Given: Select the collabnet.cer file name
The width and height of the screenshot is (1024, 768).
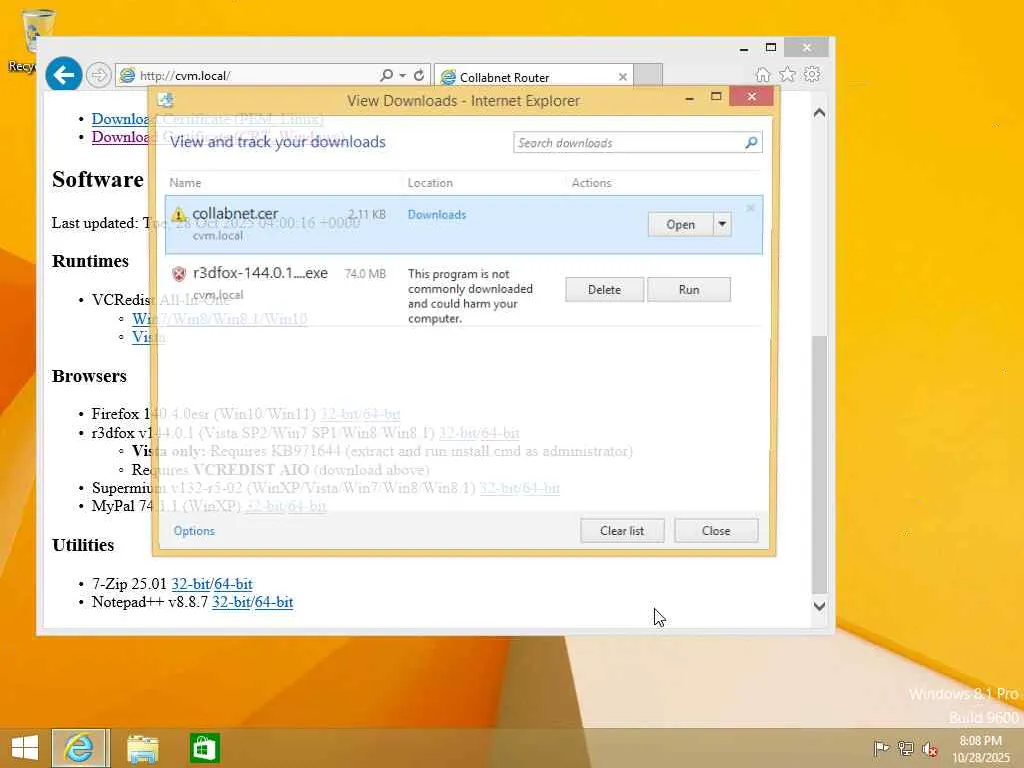Looking at the screenshot, I should [235, 214].
